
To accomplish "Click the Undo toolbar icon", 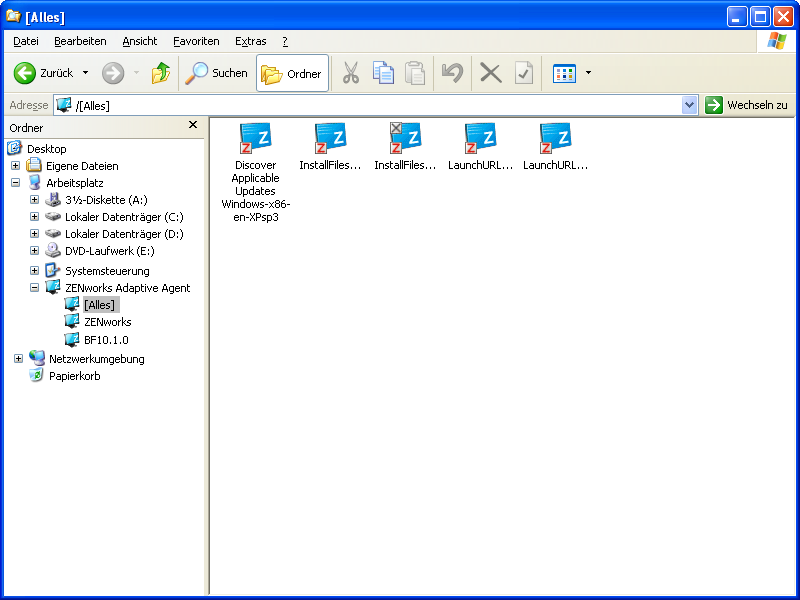I will (452, 73).
